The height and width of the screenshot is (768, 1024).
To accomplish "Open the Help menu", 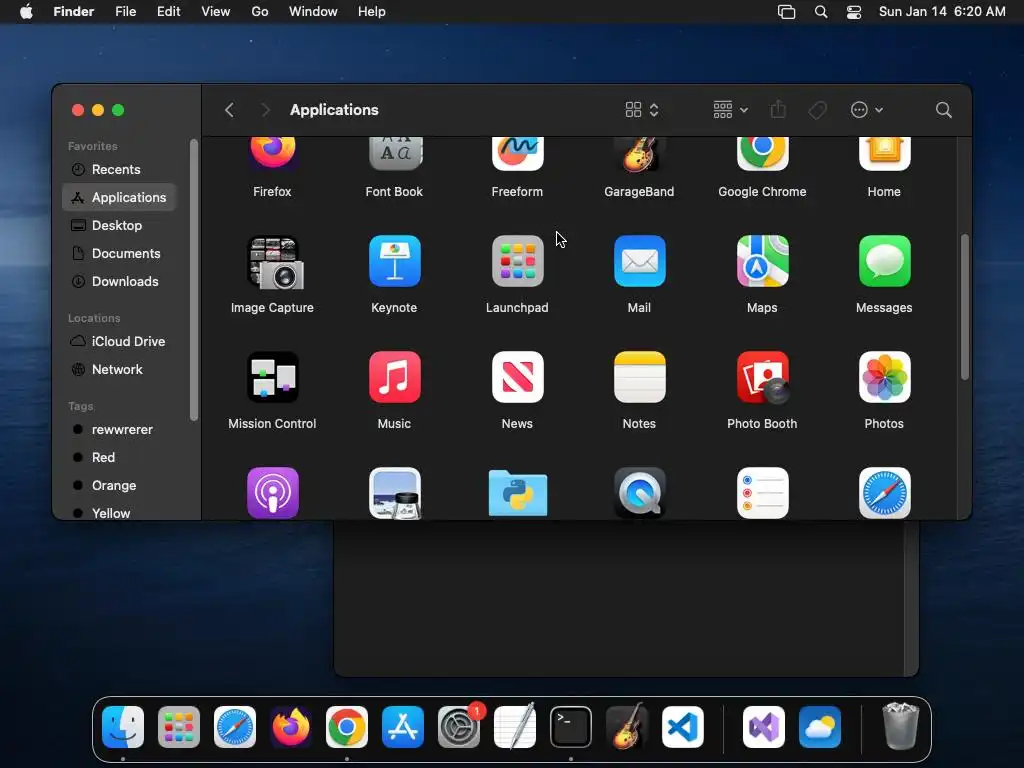I will tap(372, 12).
